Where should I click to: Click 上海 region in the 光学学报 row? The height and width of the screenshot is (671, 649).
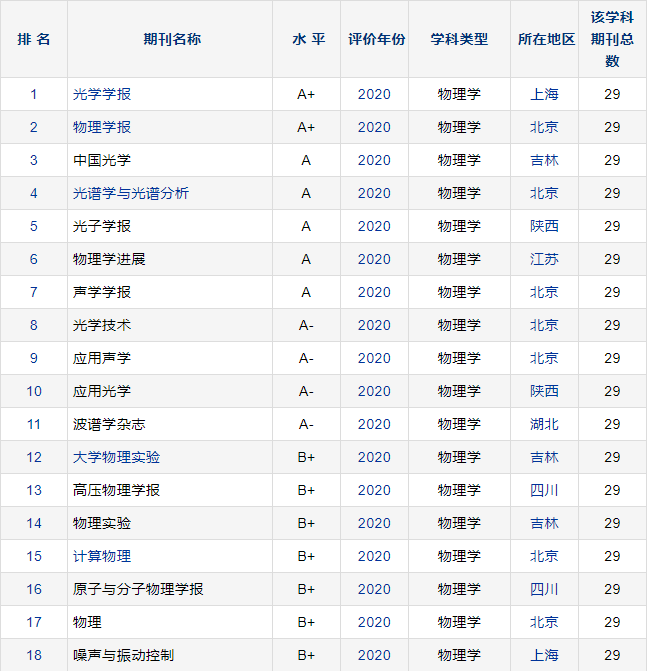point(544,94)
